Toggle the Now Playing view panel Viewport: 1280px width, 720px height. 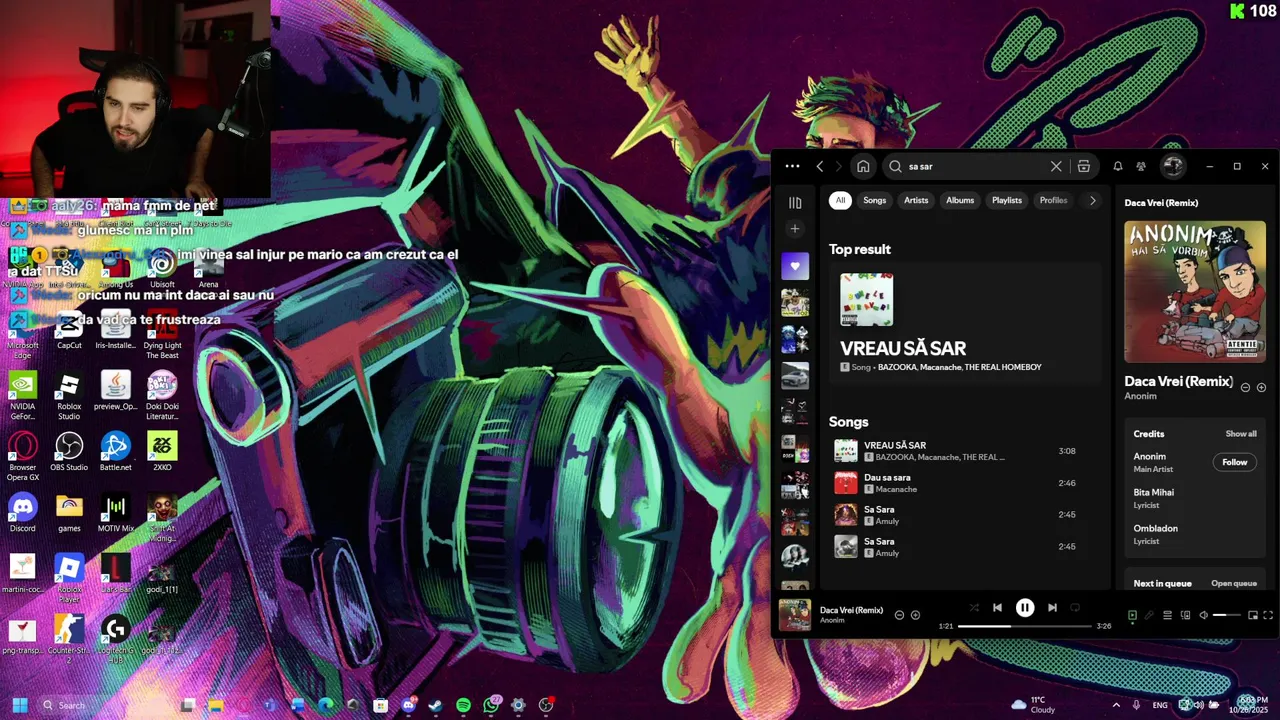pos(1132,615)
